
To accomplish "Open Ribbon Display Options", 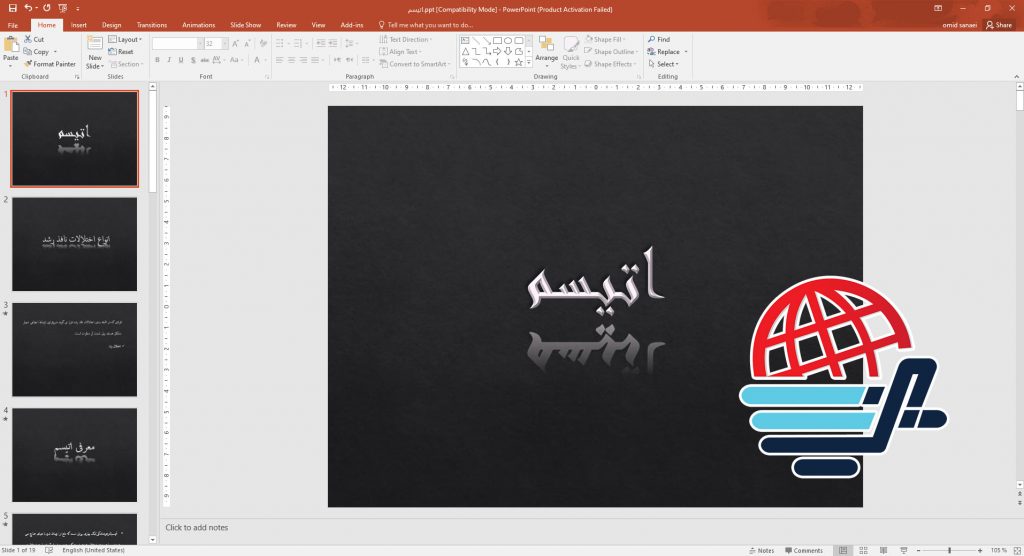I will pos(938,8).
